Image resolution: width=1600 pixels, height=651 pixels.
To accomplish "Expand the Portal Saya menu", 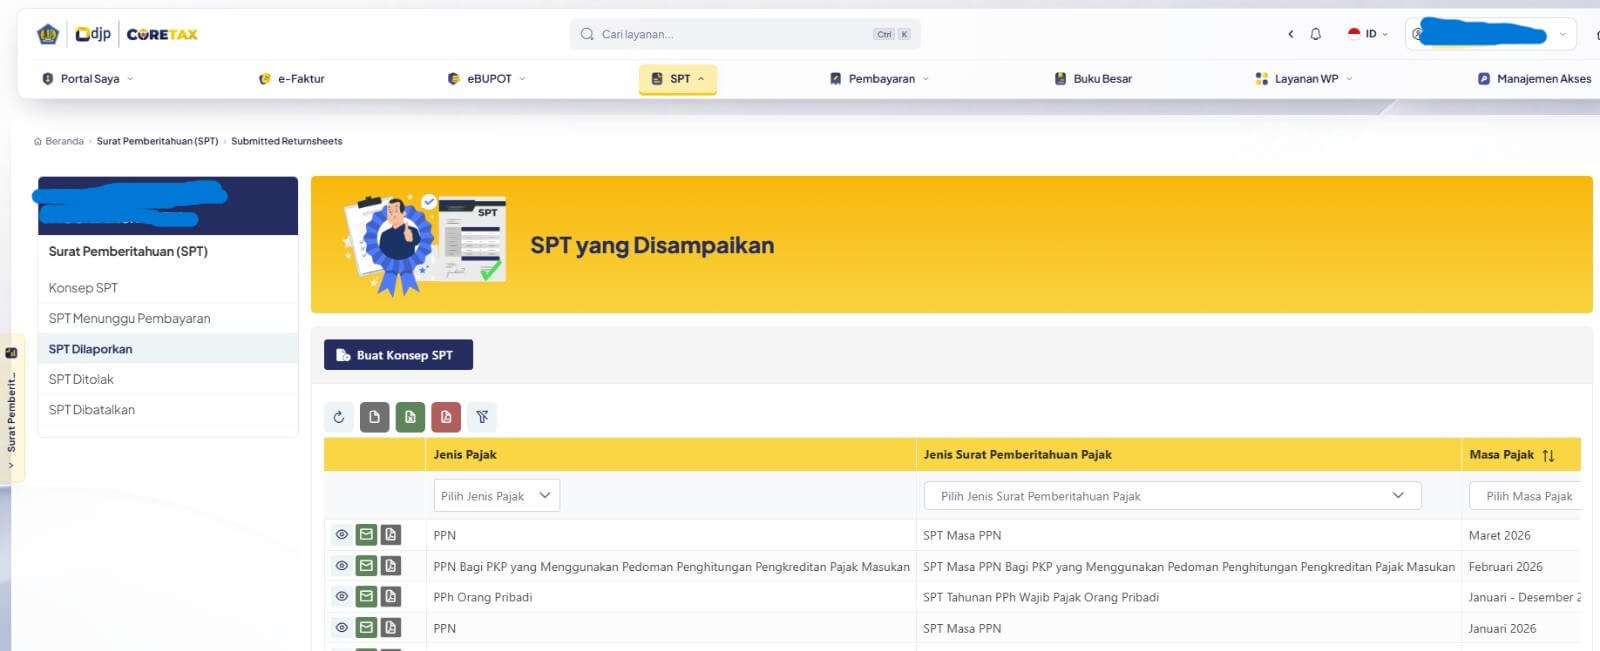I will tap(88, 79).
